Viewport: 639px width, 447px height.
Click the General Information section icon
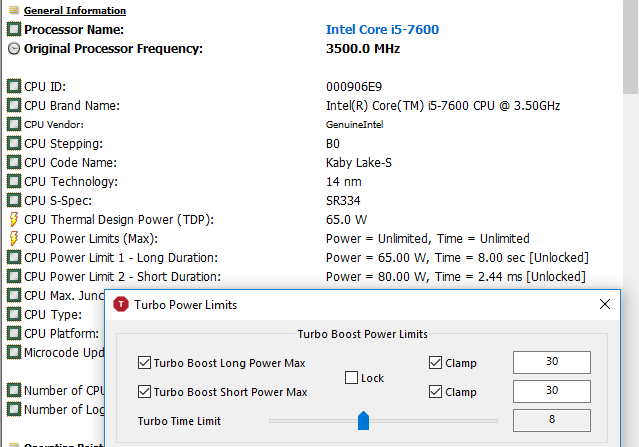point(14,10)
